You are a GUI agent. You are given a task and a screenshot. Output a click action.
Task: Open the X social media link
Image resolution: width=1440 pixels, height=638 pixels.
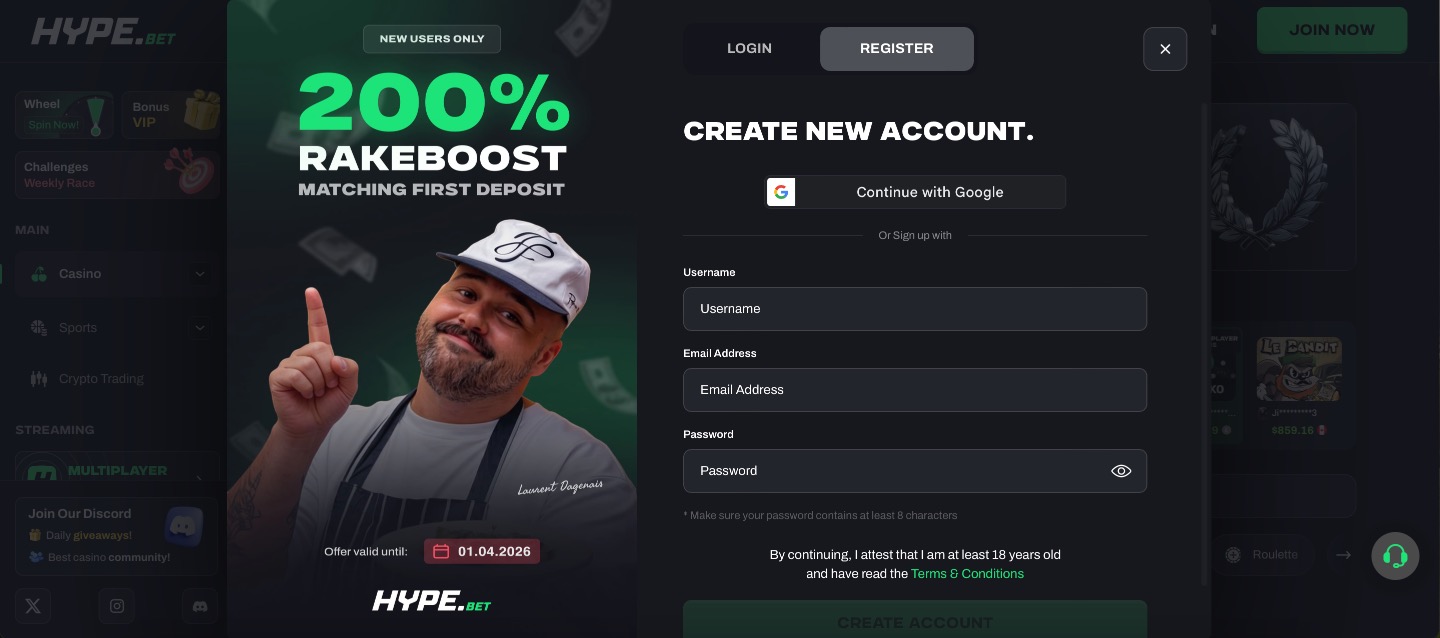(33, 606)
